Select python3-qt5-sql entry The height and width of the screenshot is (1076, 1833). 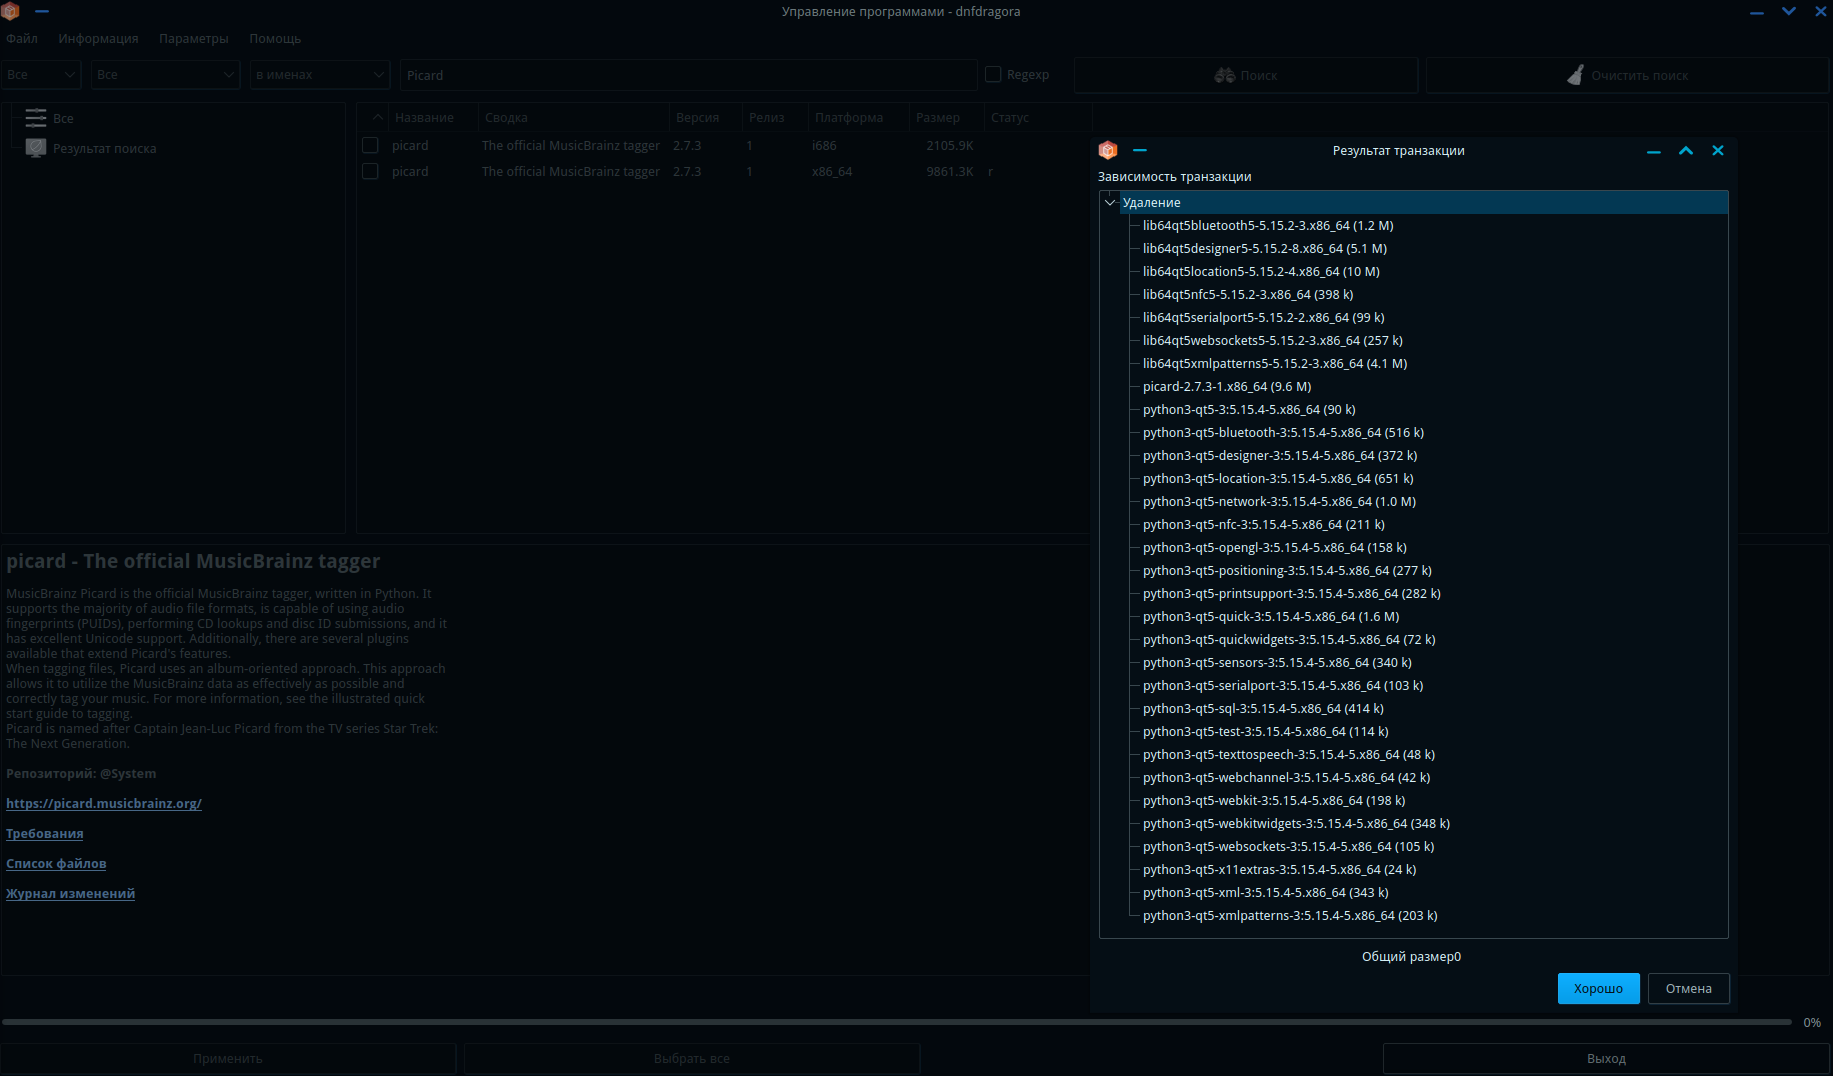1263,708
